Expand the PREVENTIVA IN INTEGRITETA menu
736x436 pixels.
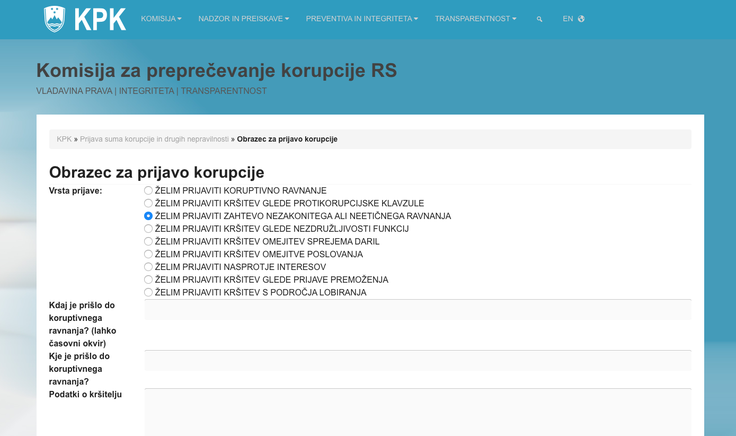coord(362,19)
